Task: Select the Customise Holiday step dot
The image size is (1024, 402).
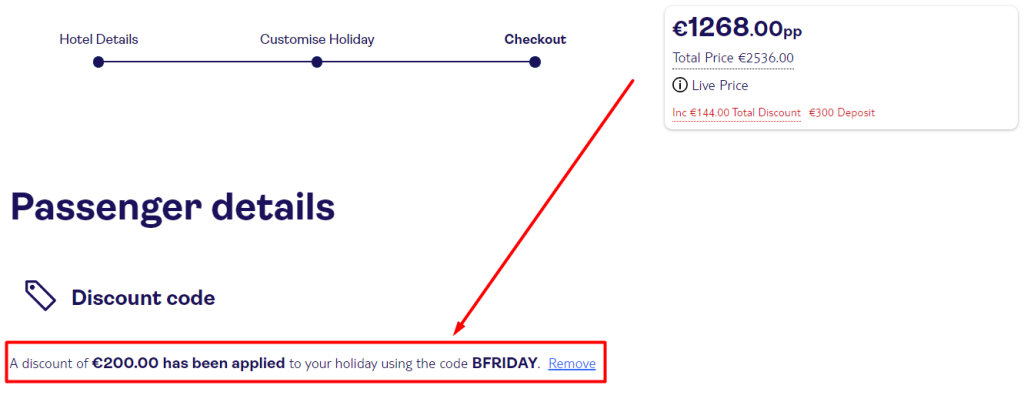Action: (317, 62)
